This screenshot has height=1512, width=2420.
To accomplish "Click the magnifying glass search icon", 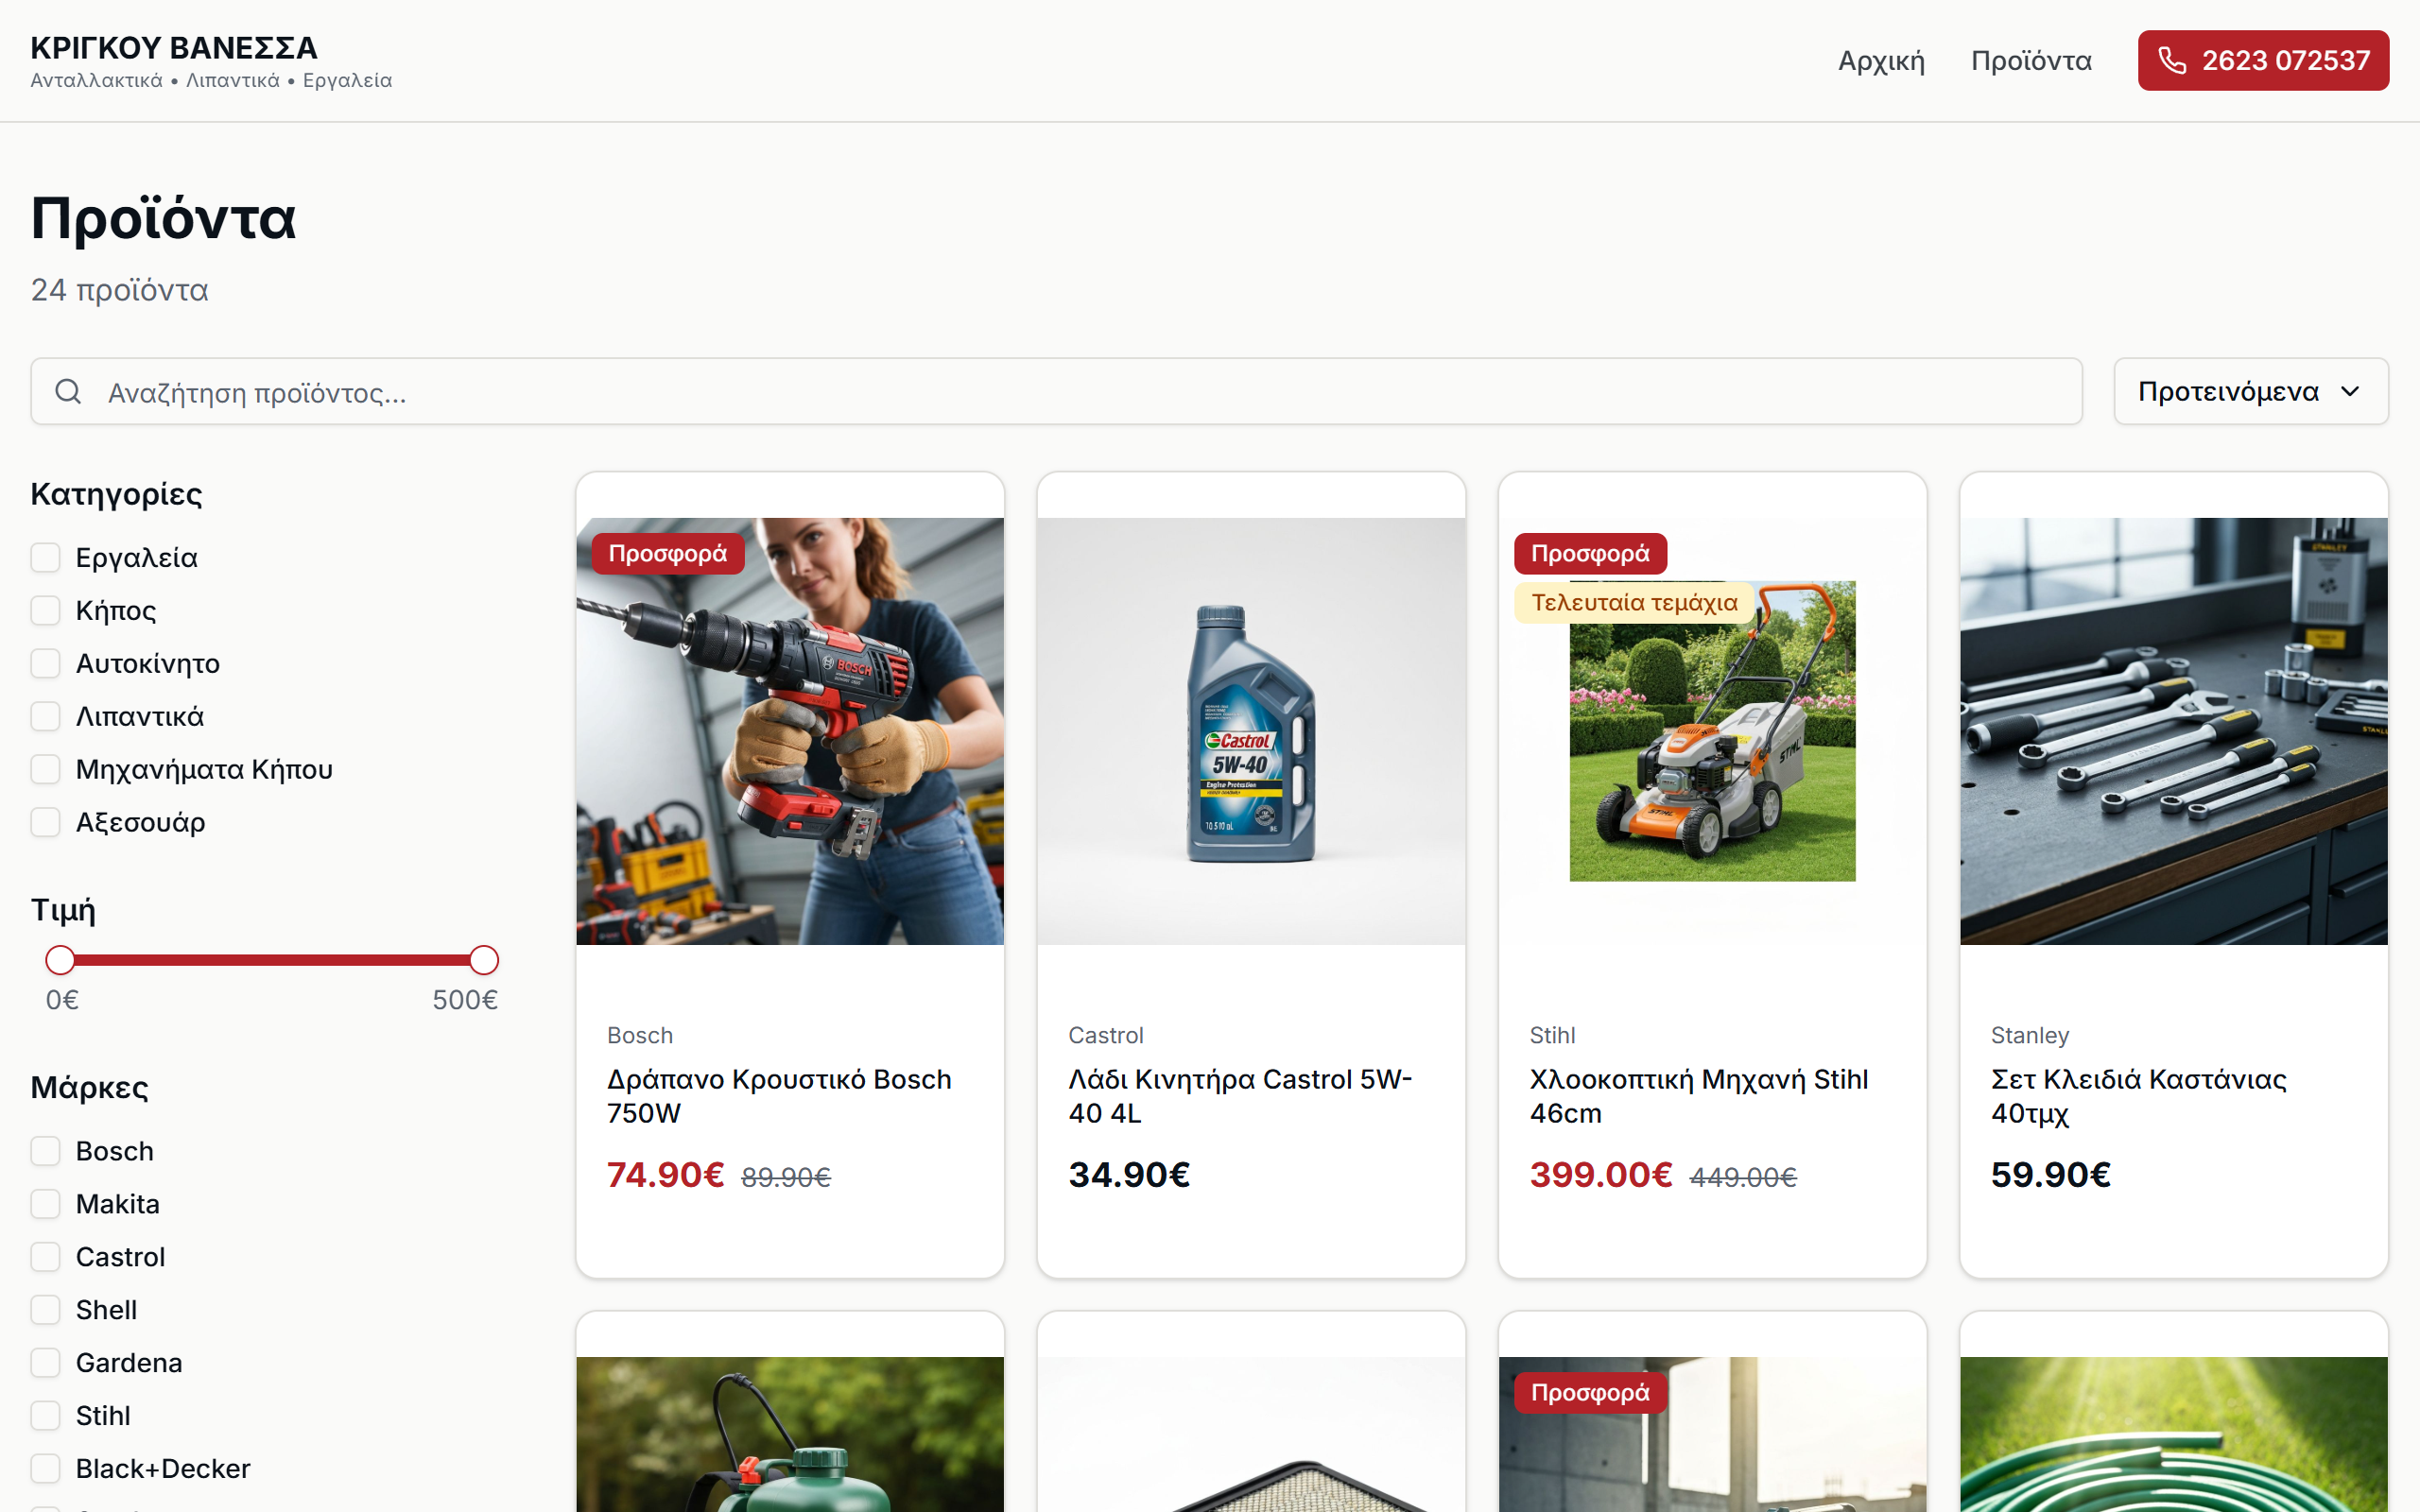I will pos(68,391).
